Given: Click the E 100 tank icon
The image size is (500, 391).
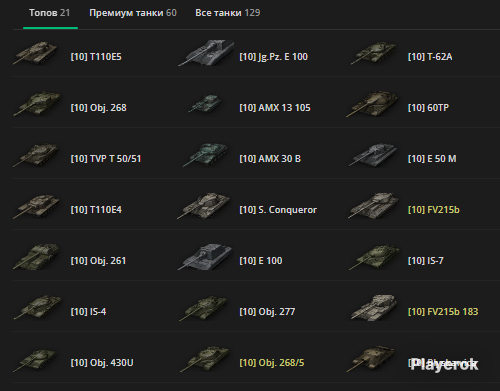Looking at the screenshot, I should (205, 257).
